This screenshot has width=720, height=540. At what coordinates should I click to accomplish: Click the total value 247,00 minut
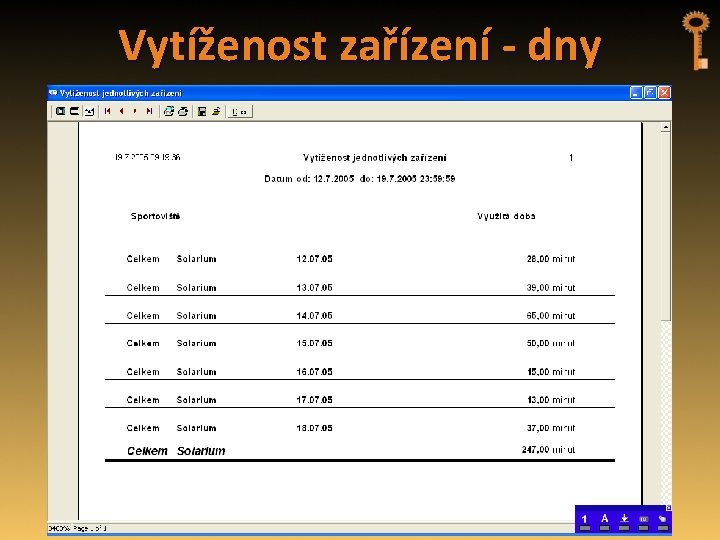(x=548, y=450)
